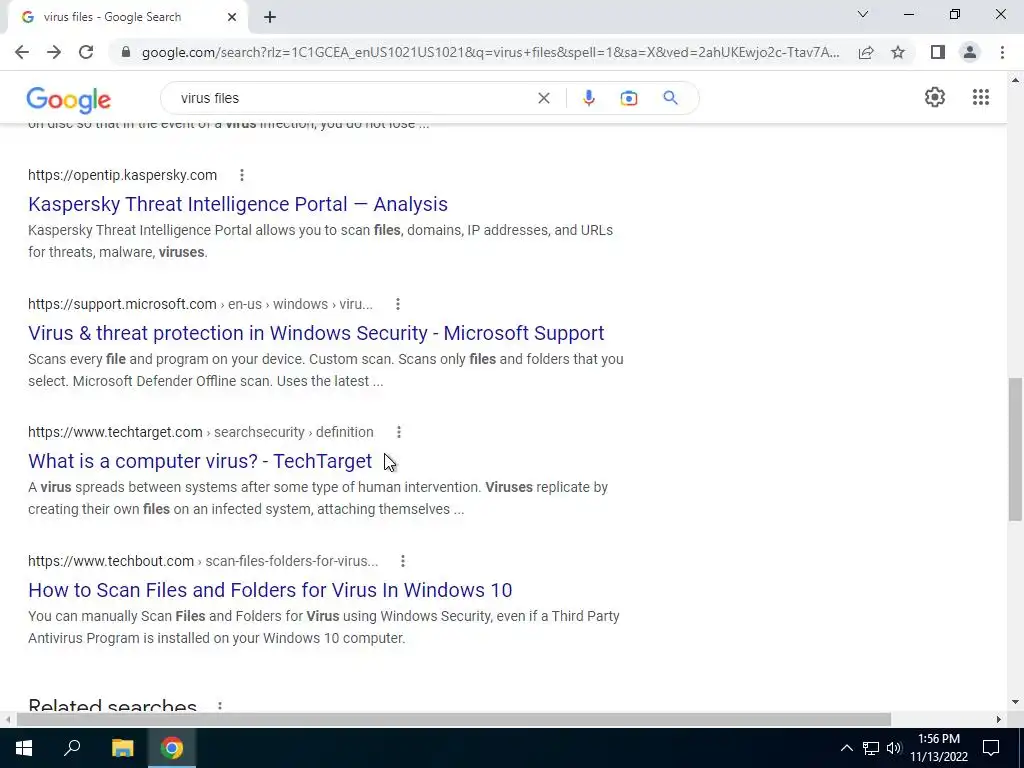
Task: Open network status tray icon
Action: (x=871, y=748)
